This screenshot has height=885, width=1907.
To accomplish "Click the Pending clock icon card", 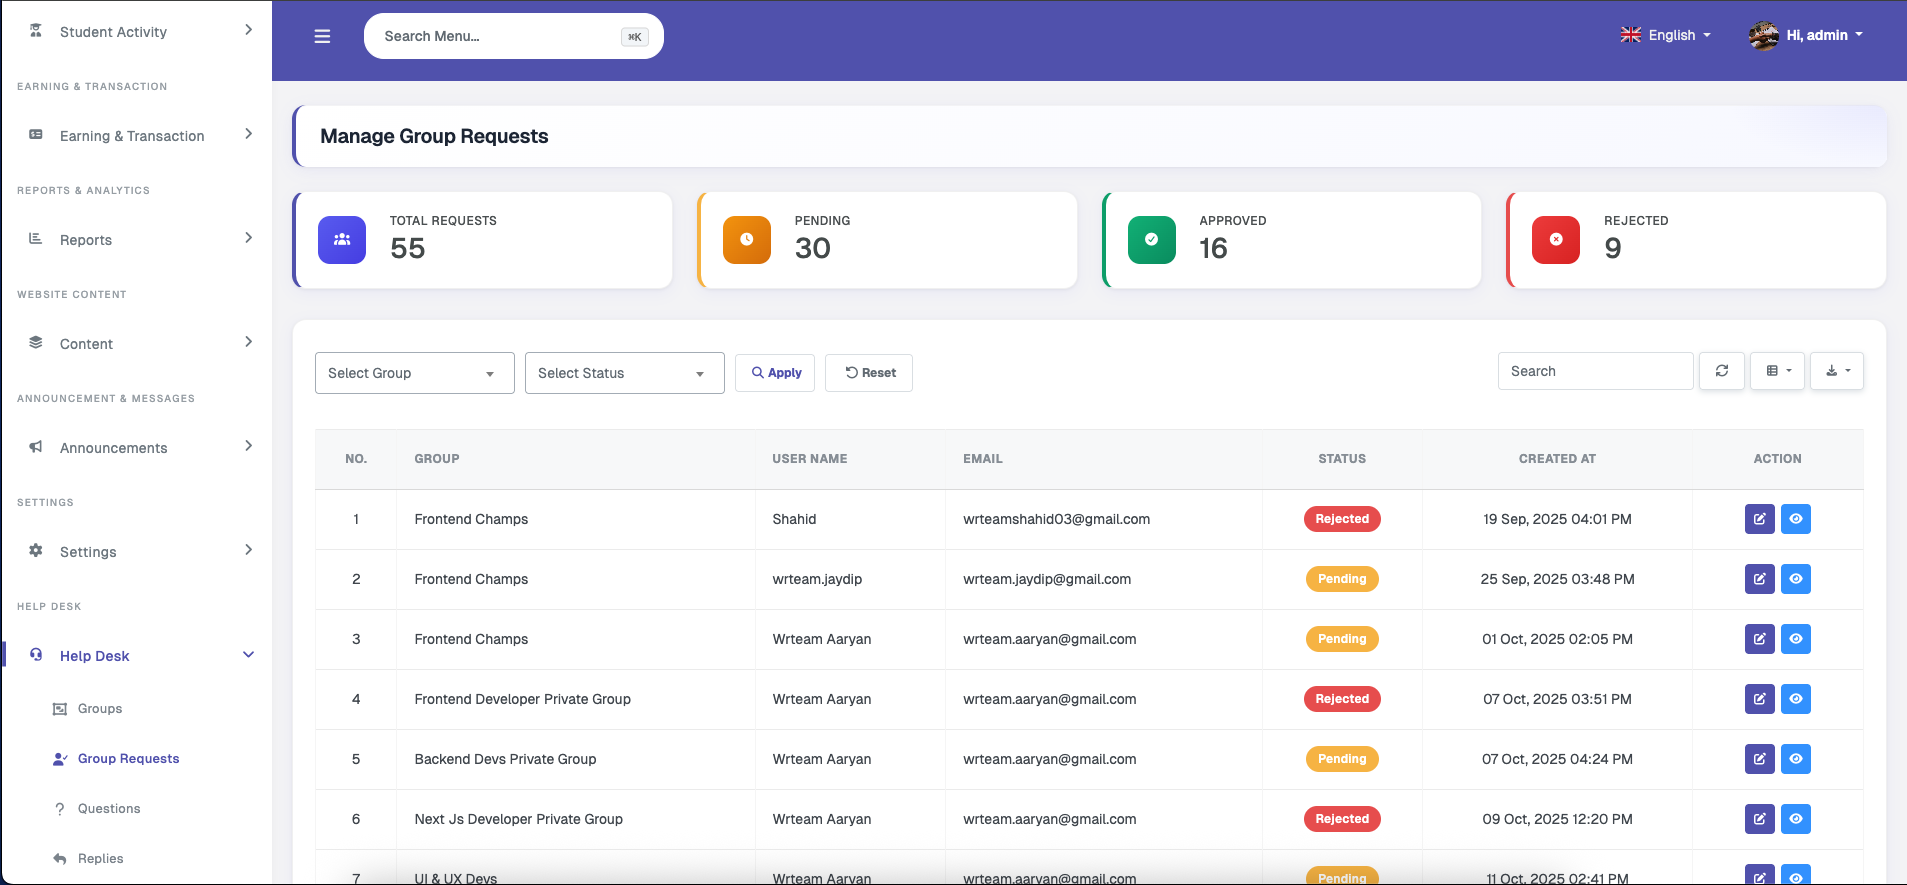I will (x=747, y=240).
